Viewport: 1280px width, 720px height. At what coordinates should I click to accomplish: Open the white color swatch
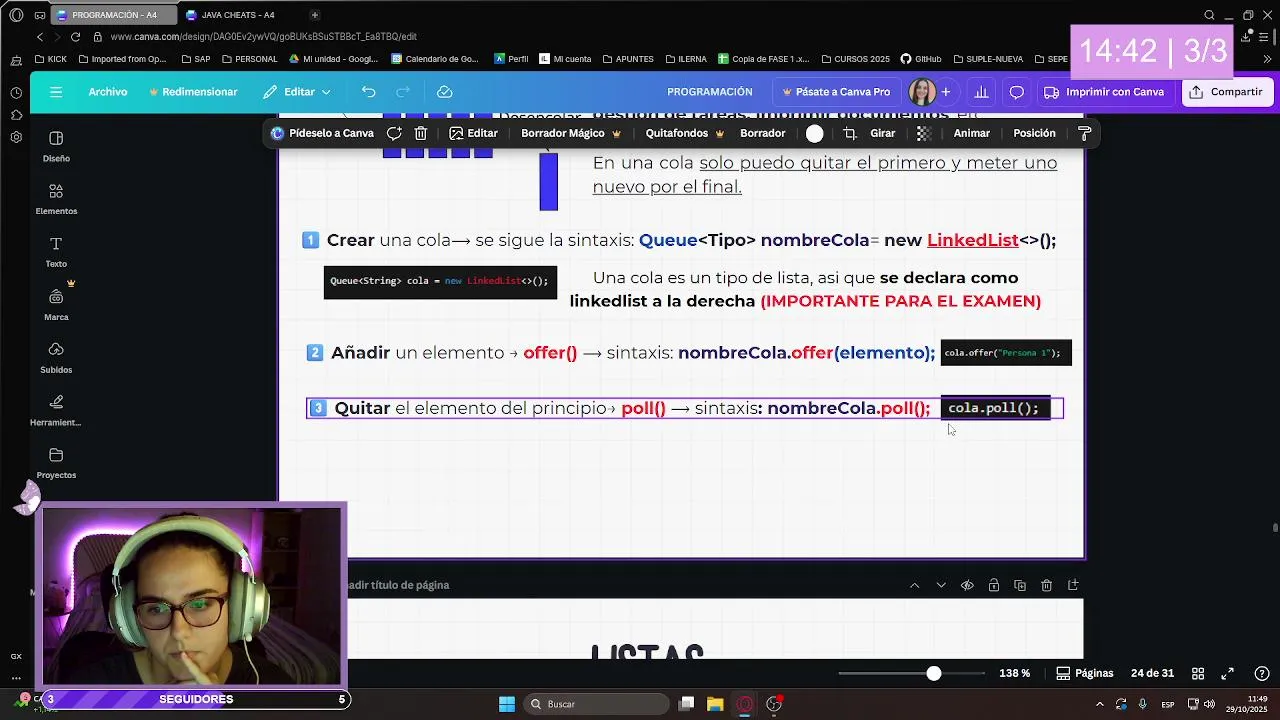click(x=815, y=134)
